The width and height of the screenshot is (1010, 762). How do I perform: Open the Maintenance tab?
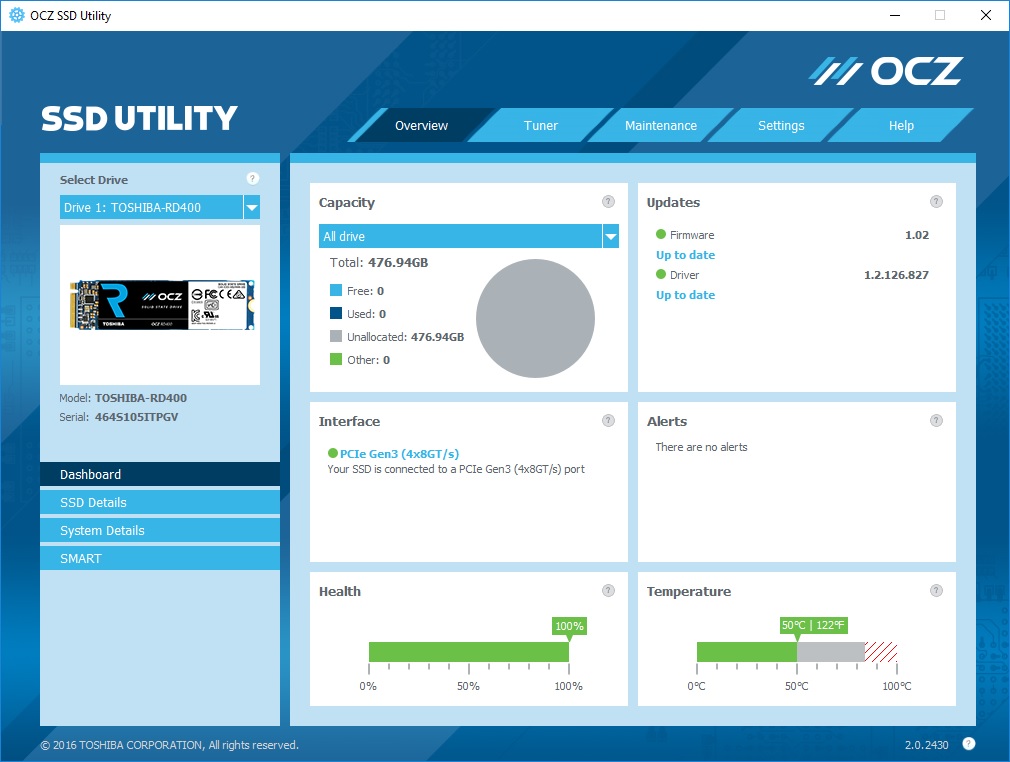pyautogui.click(x=660, y=126)
